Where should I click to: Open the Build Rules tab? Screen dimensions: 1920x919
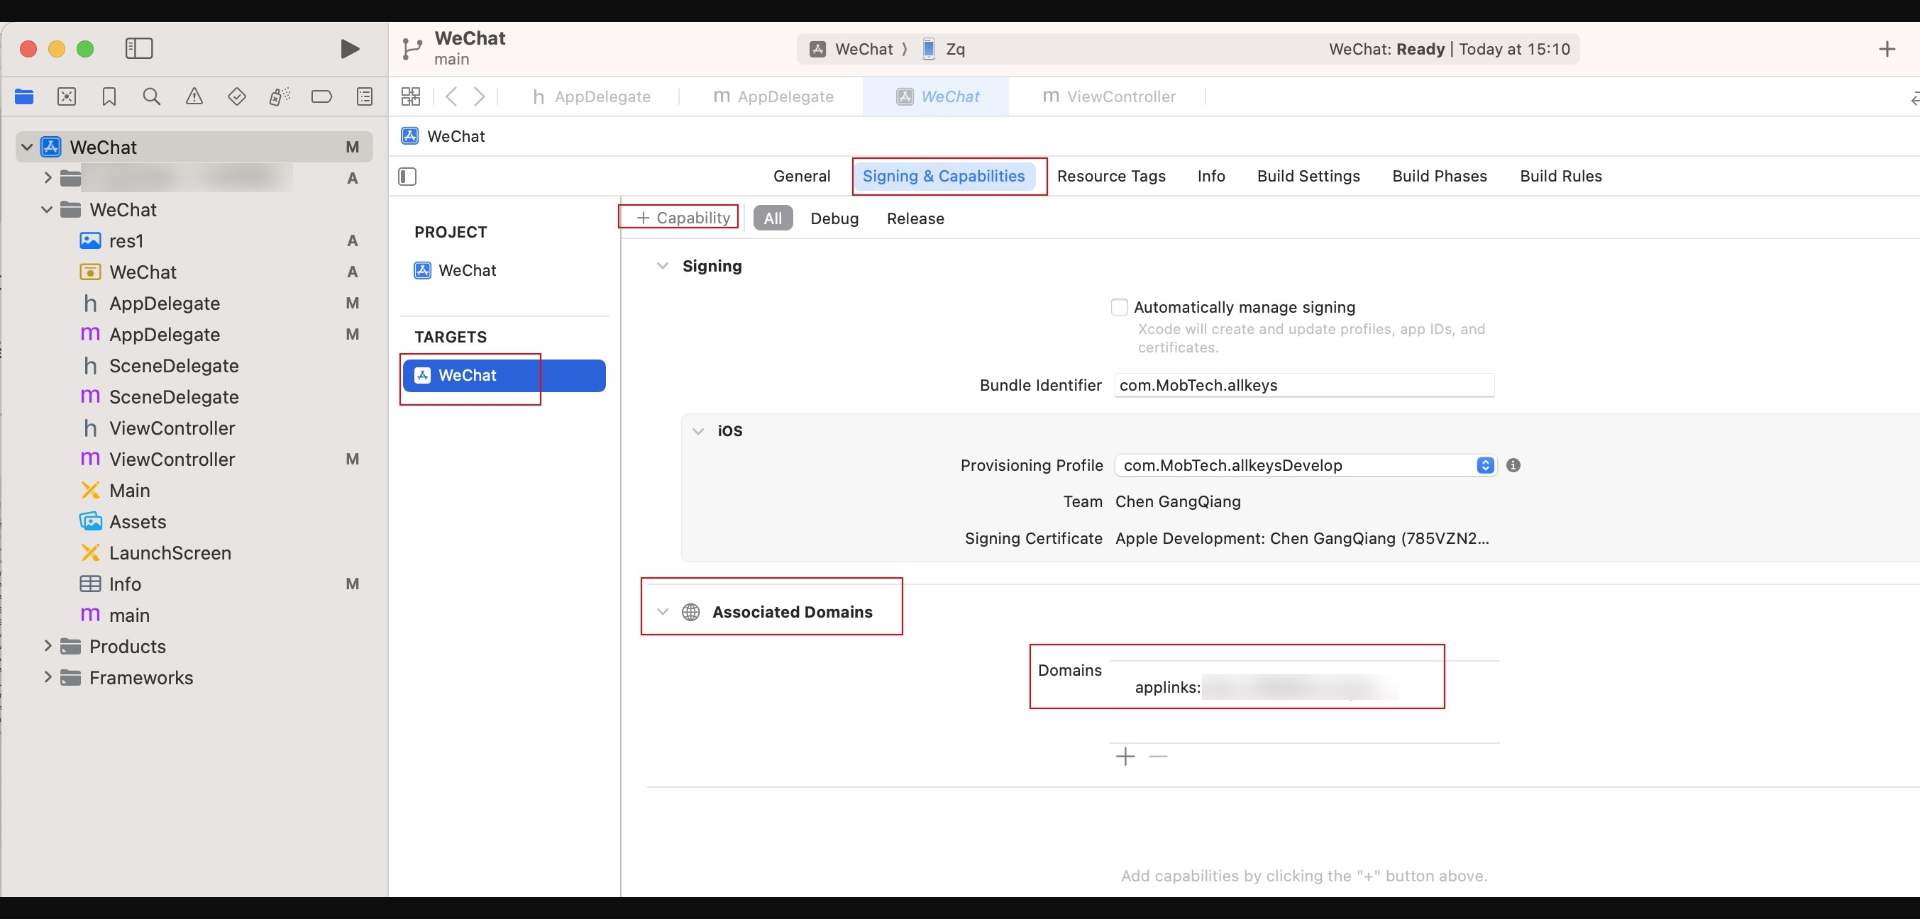click(x=1560, y=176)
